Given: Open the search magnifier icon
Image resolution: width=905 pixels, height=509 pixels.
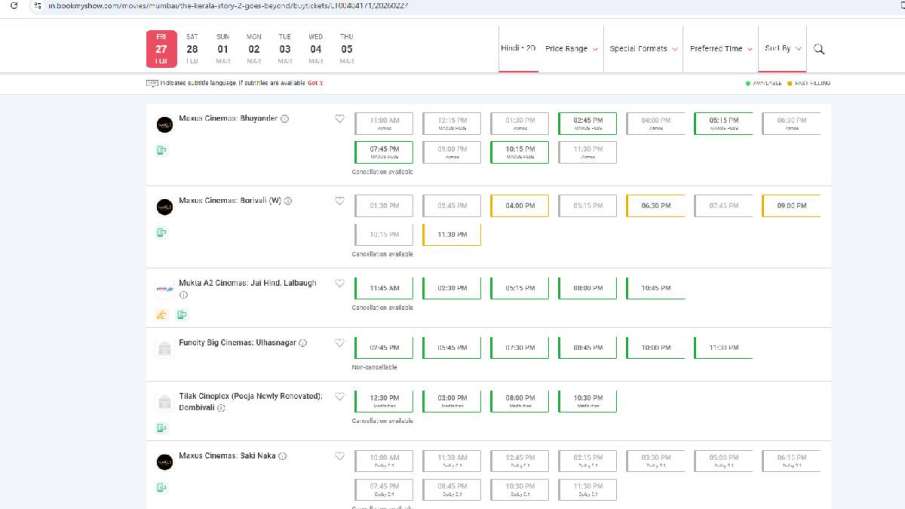Looking at the screenshot, I should (x=819, y=49).
